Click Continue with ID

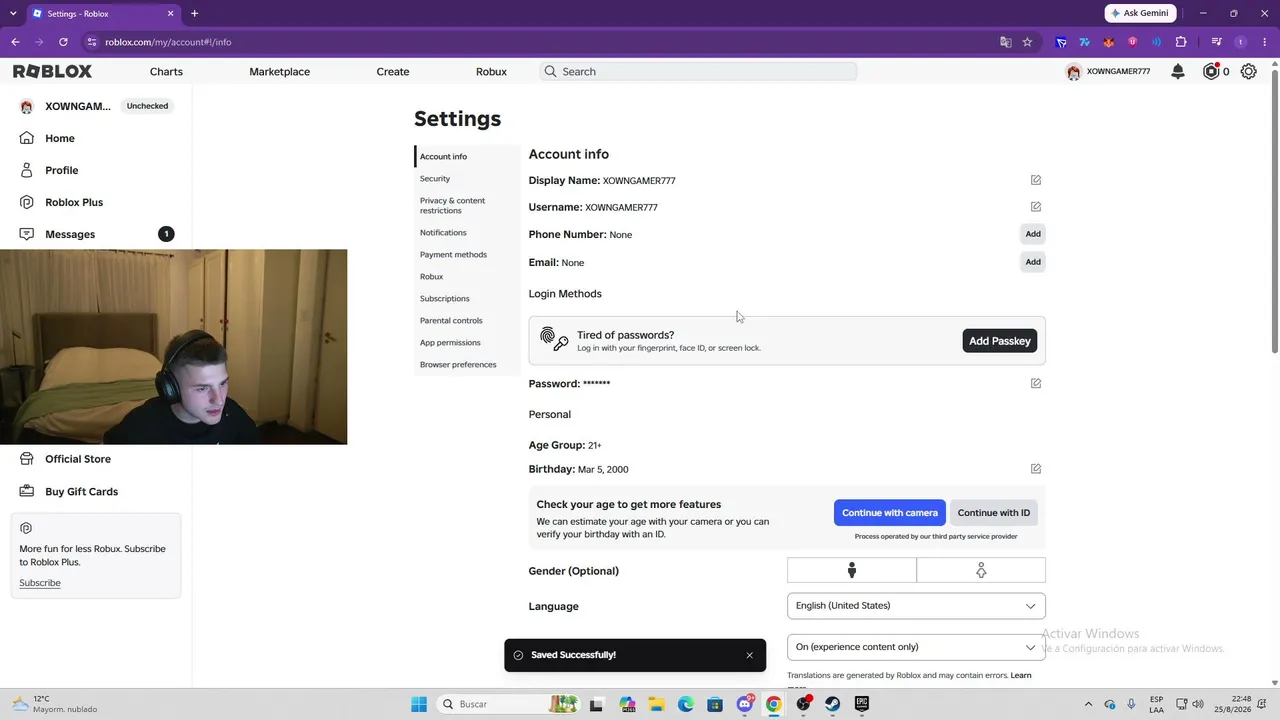tap(994, 513)
